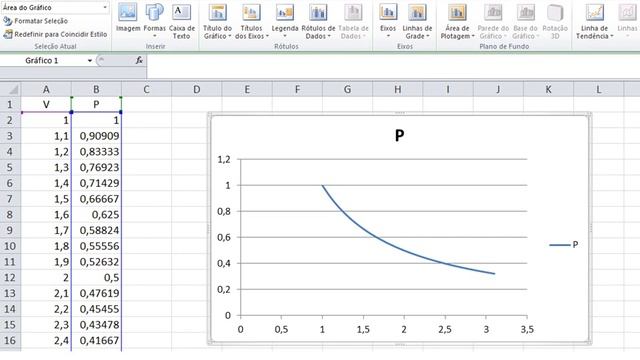
Task: Click the cell with value 0,5
Action: pos(96,278)
